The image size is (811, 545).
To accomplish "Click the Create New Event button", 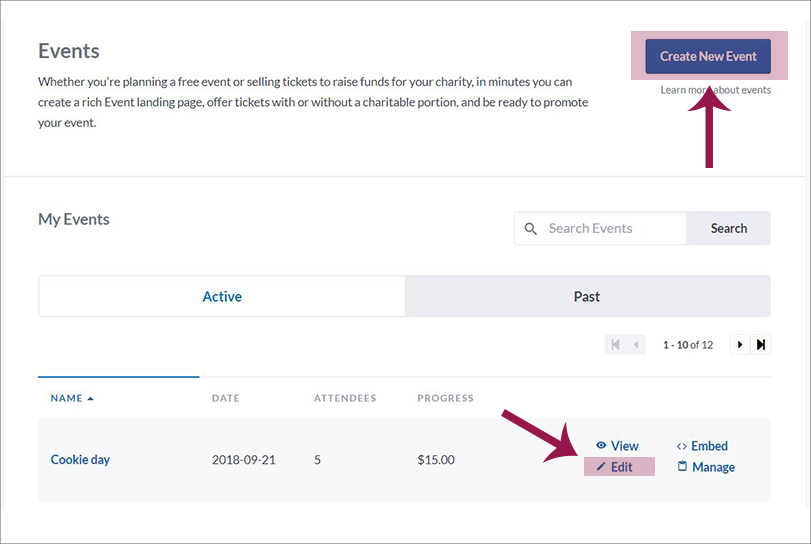I will point(707,56).
